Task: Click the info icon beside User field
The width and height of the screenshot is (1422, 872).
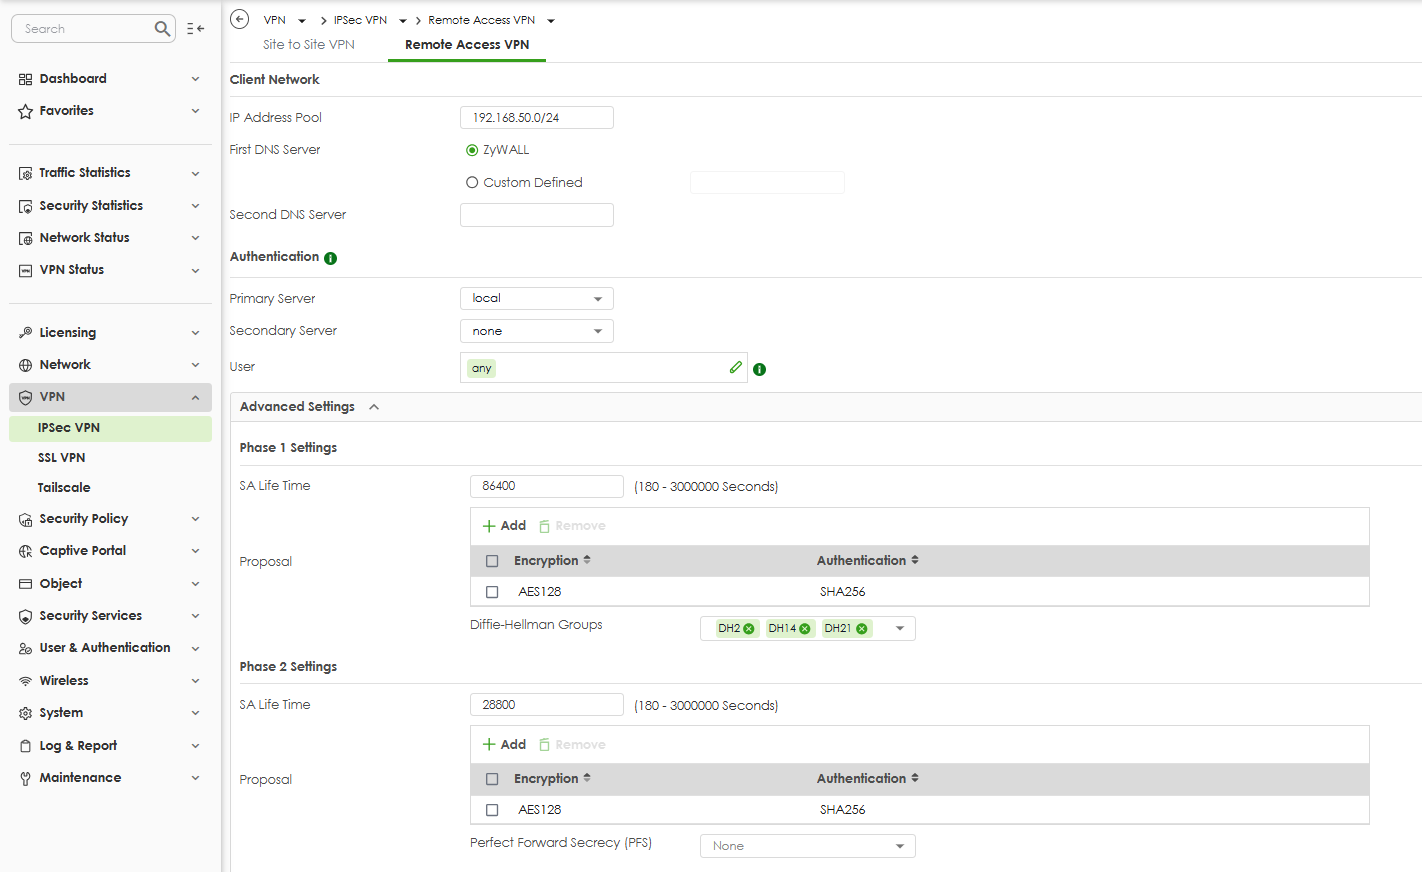Action: pyautogui.click(x=760, y=369)
